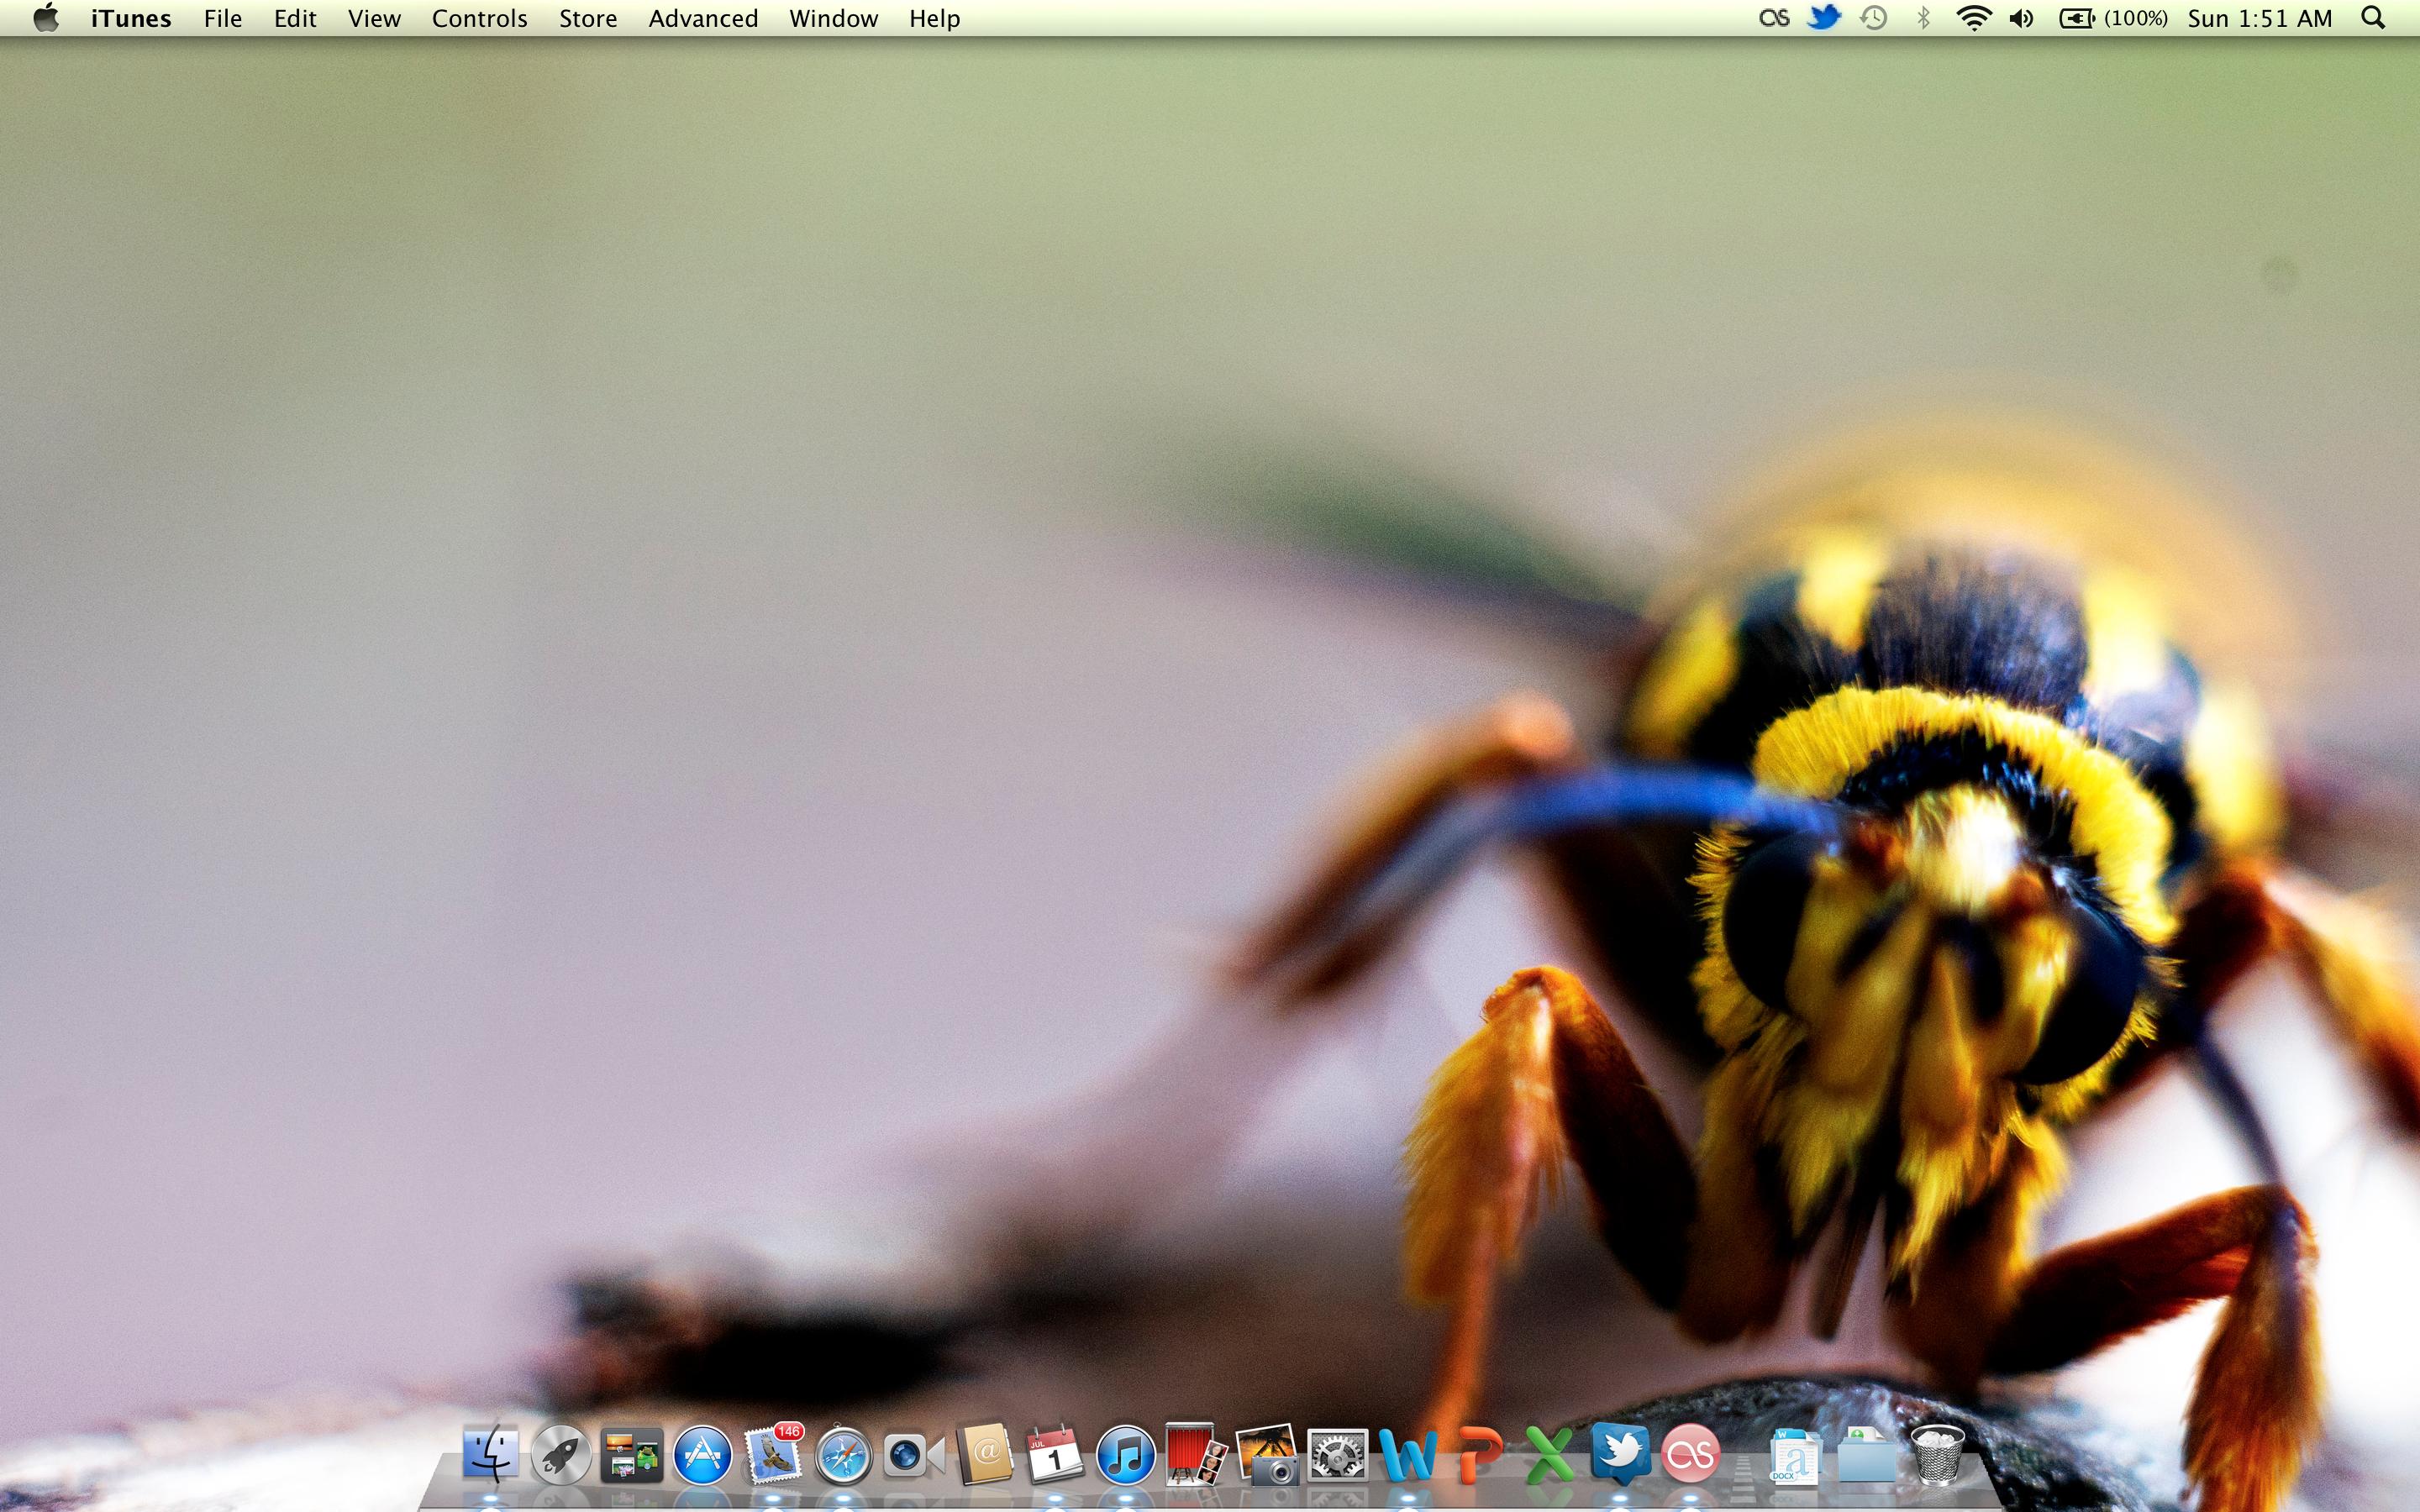The height and width of the screenshot is (1512, 2420).
Task: Click the Bluetooth status icon
Action: point(1923,18)
